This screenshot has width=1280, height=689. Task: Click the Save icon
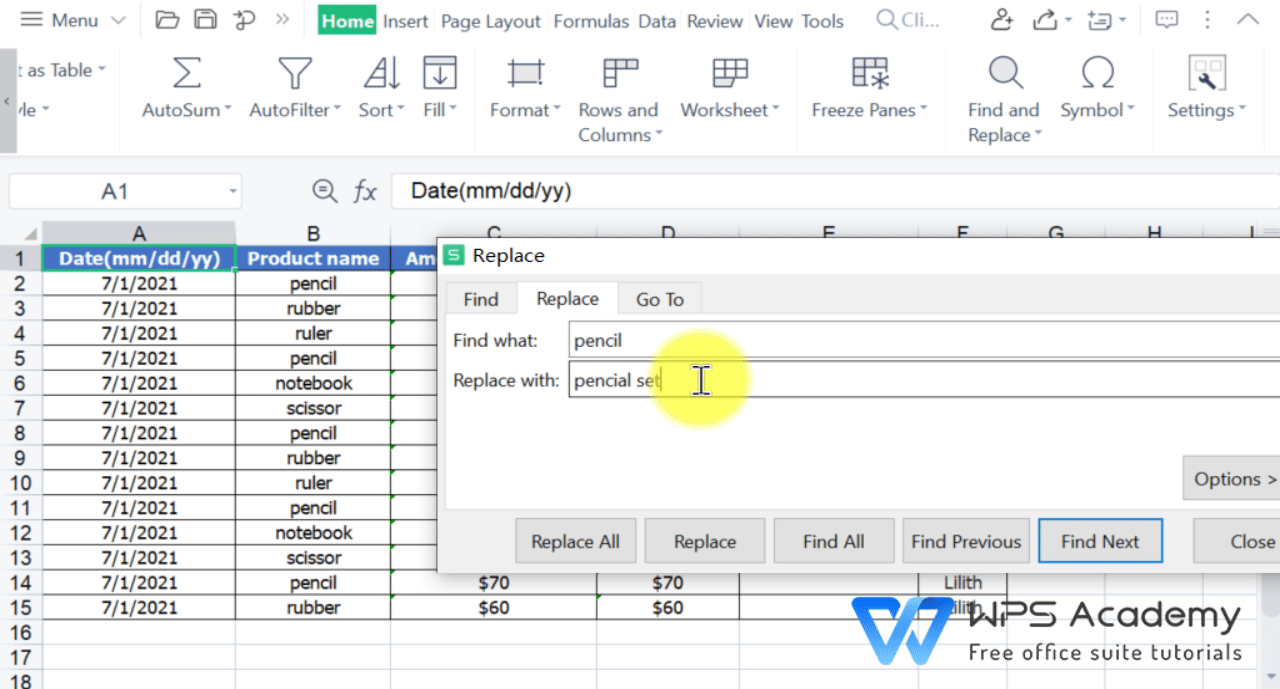tap(207, 19)
